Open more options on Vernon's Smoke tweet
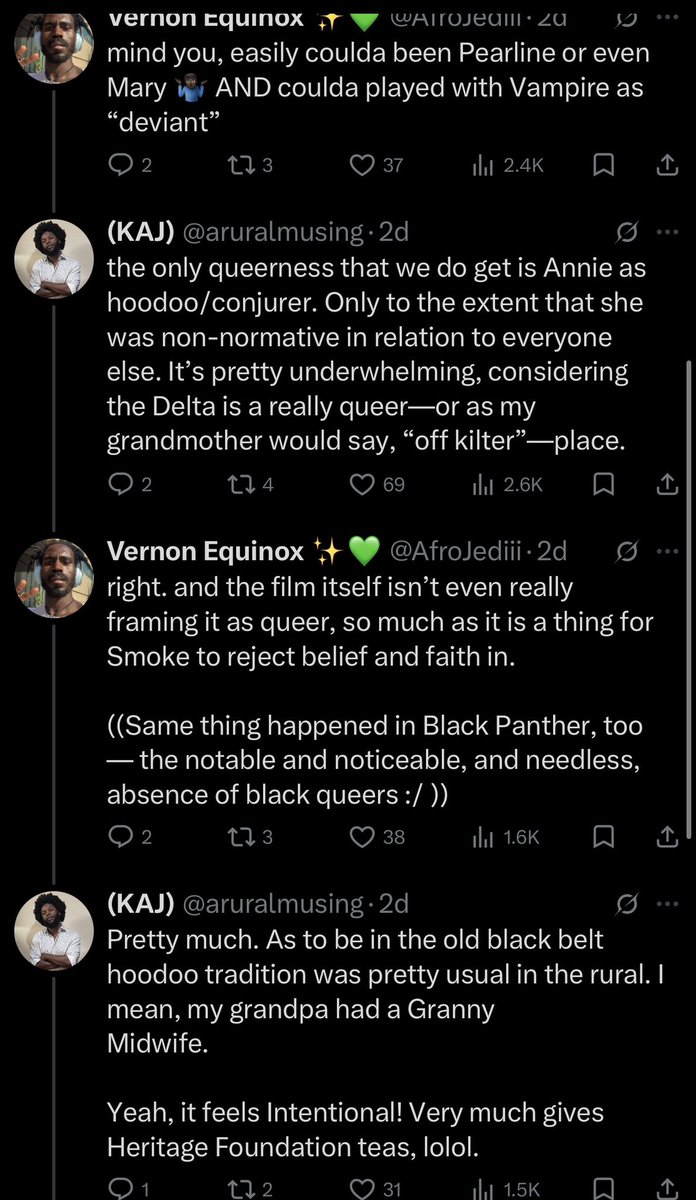This screenshot has height=1200, width=696. (666, 550)
